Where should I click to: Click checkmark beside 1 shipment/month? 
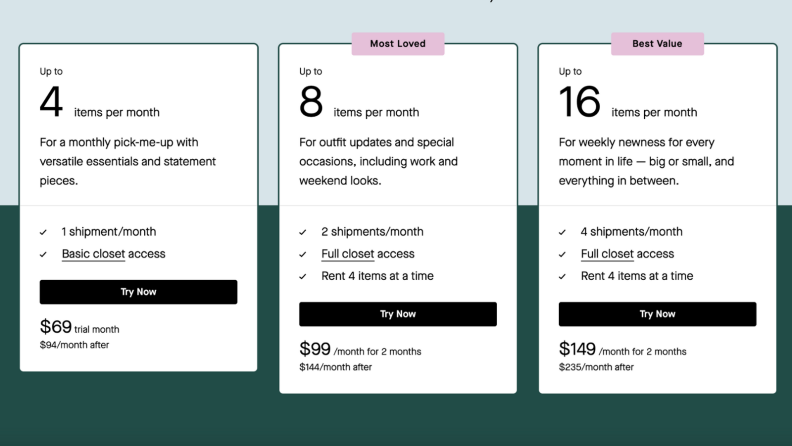click(43, 232)
